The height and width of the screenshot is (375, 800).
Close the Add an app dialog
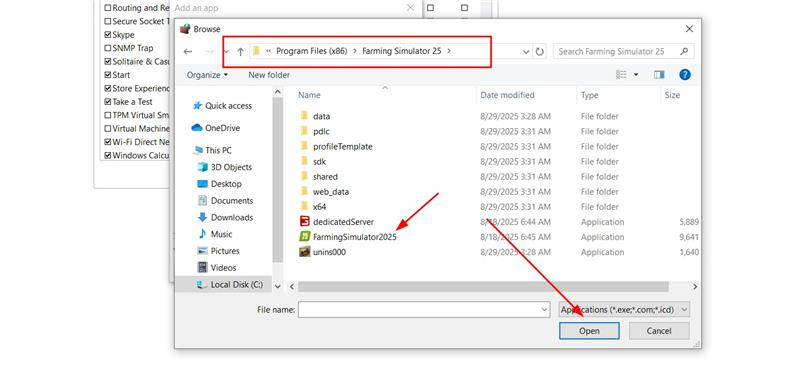411,8
